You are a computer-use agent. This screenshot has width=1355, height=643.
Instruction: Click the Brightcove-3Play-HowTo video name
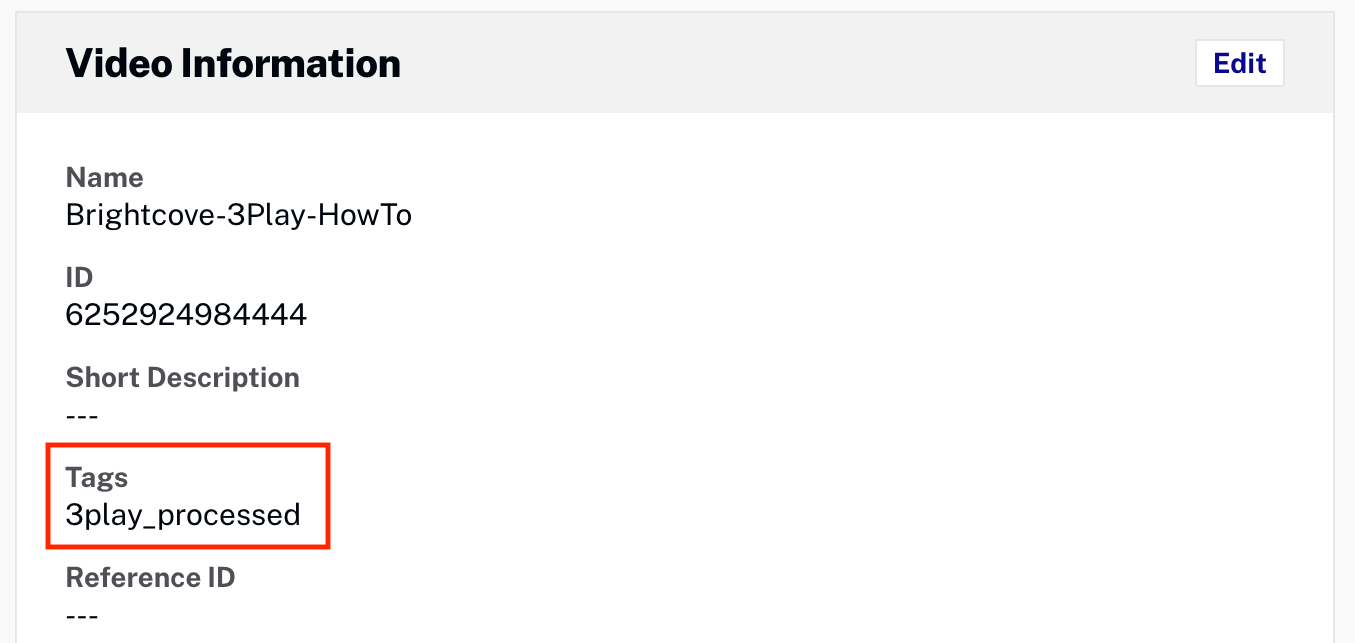[x=238, y=215]
